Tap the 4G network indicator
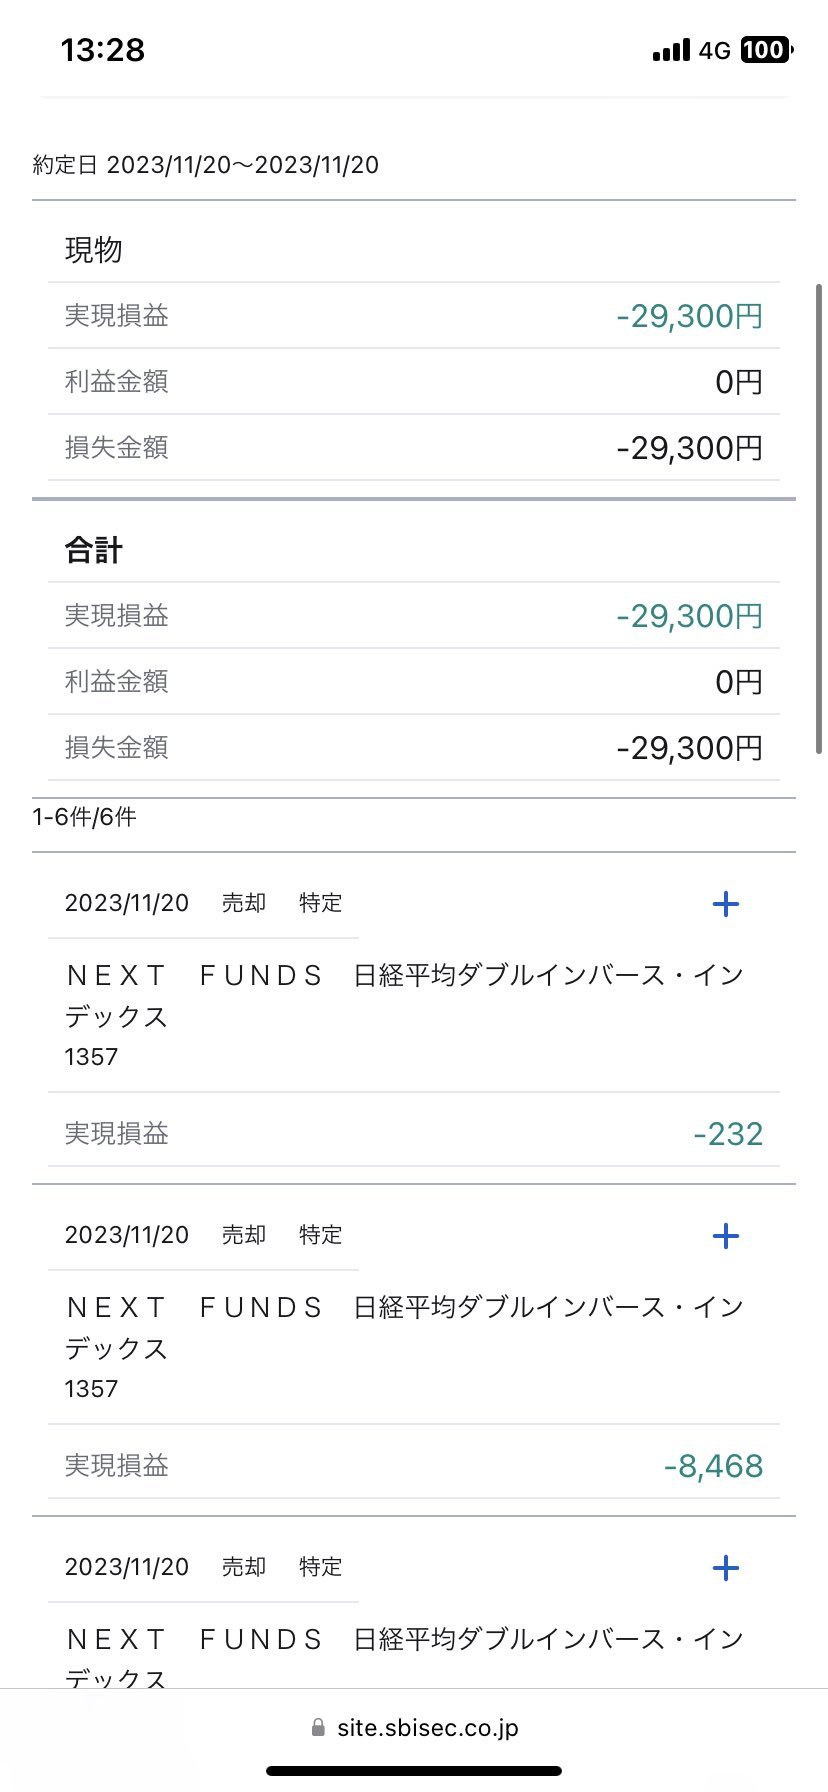The image size is (828, 1792). (x=714, y=50)
